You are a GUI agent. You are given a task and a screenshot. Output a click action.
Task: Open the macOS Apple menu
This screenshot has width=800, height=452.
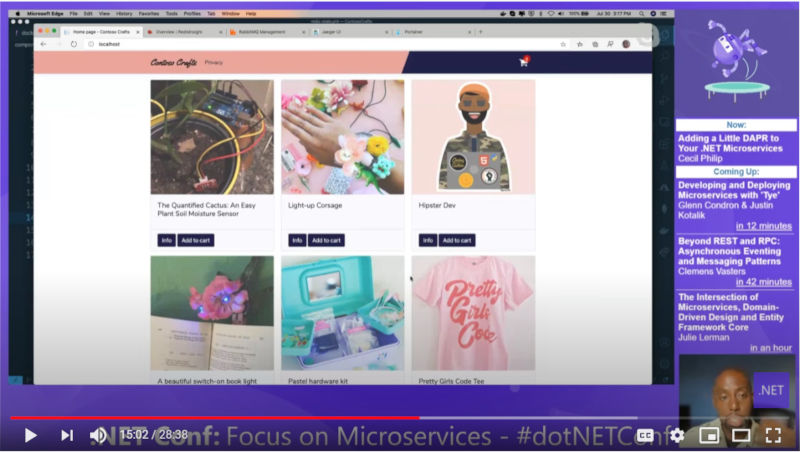(x=17, y=14)
